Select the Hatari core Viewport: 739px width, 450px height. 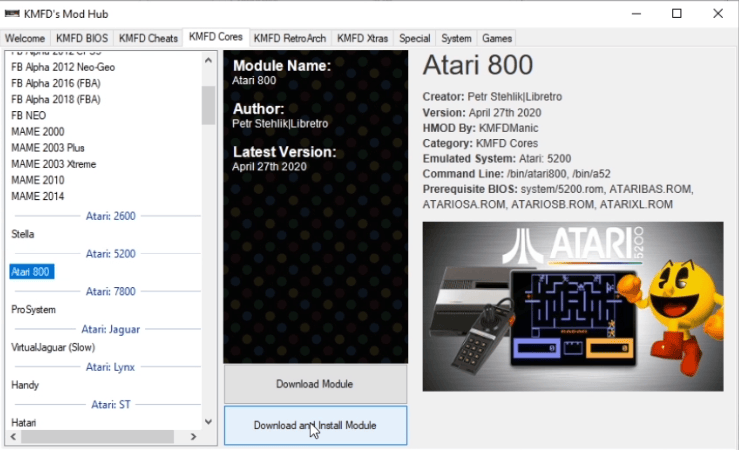point(24,422)
